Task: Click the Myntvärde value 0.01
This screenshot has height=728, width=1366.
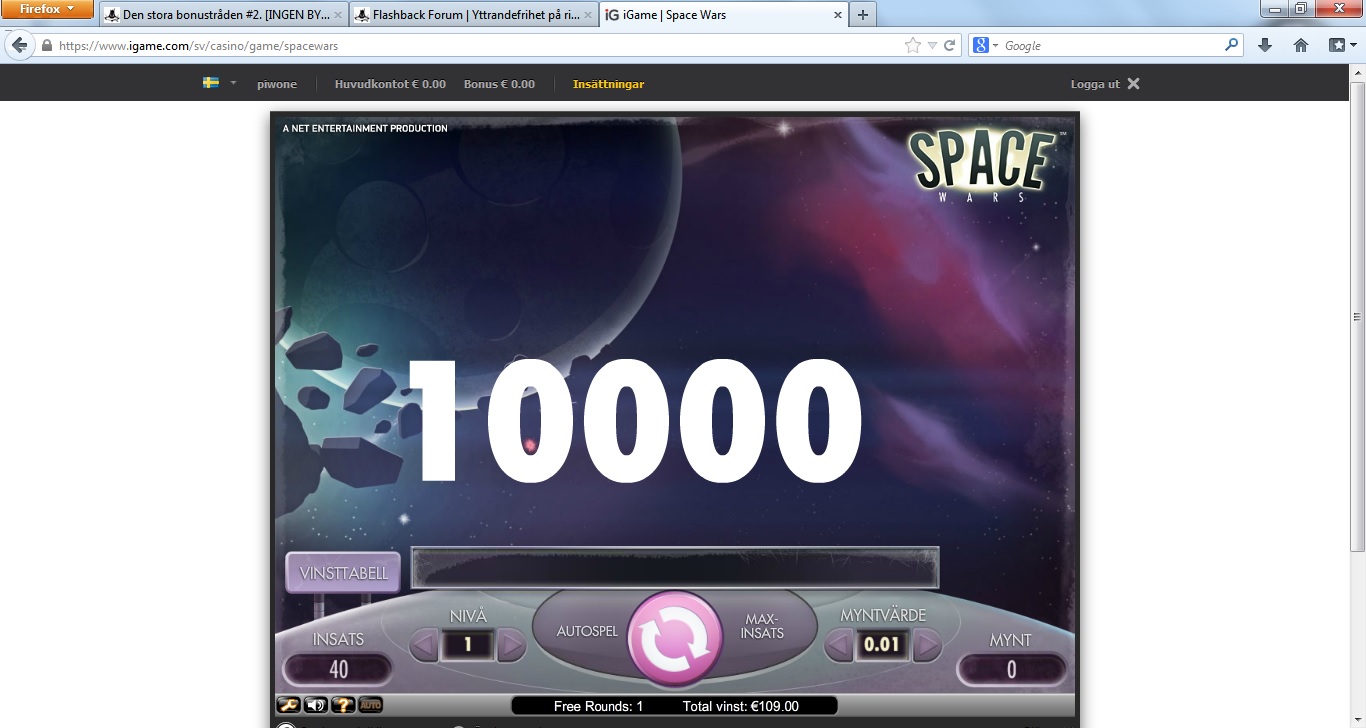Action: point(882,645)
